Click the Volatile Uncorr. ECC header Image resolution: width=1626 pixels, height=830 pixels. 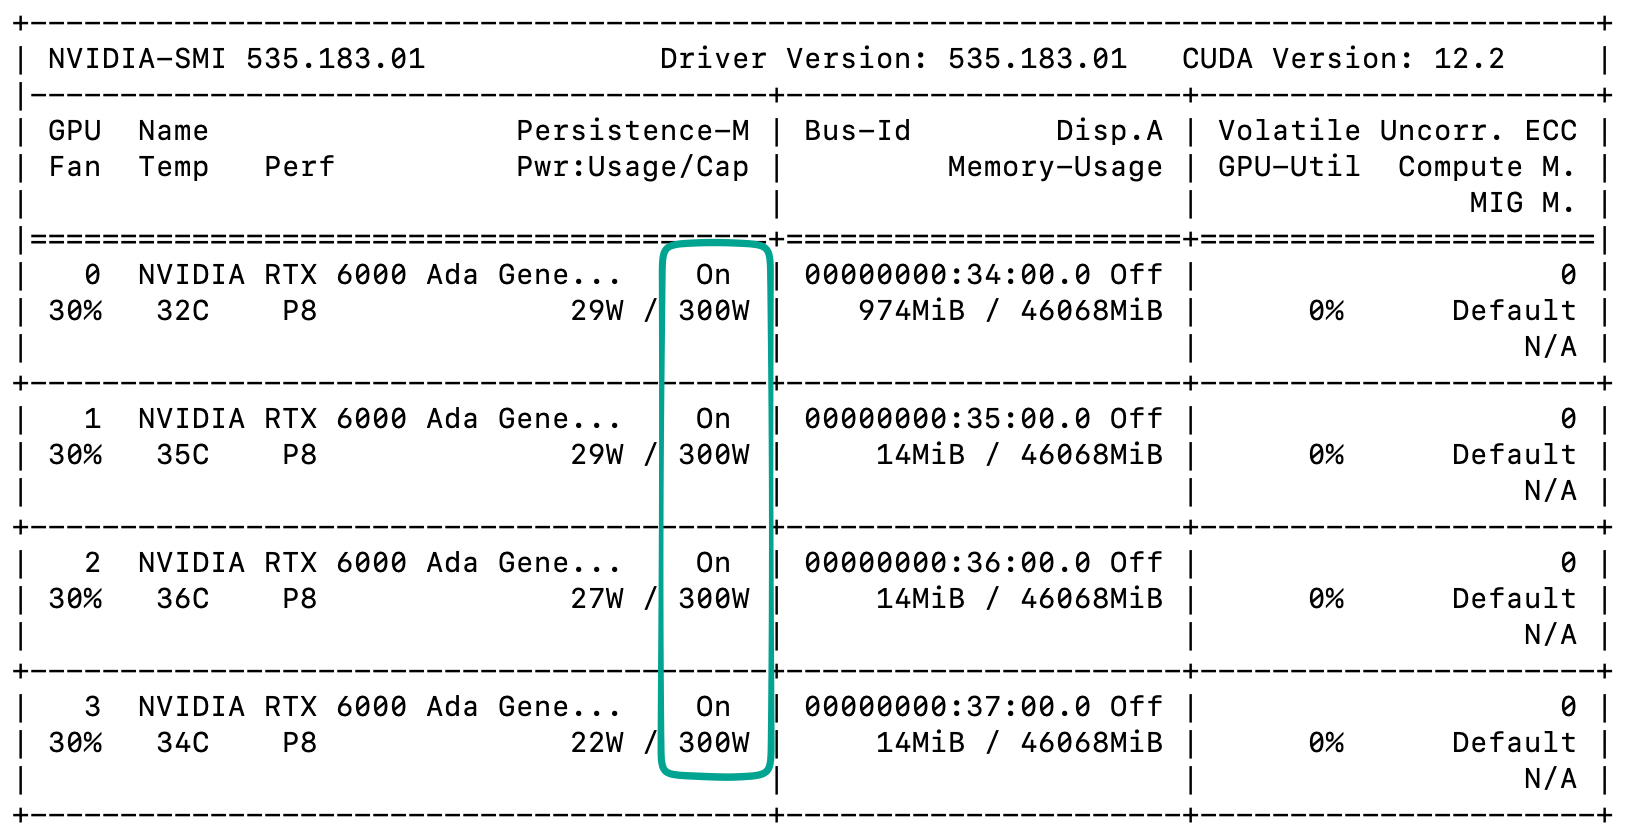1396,131
